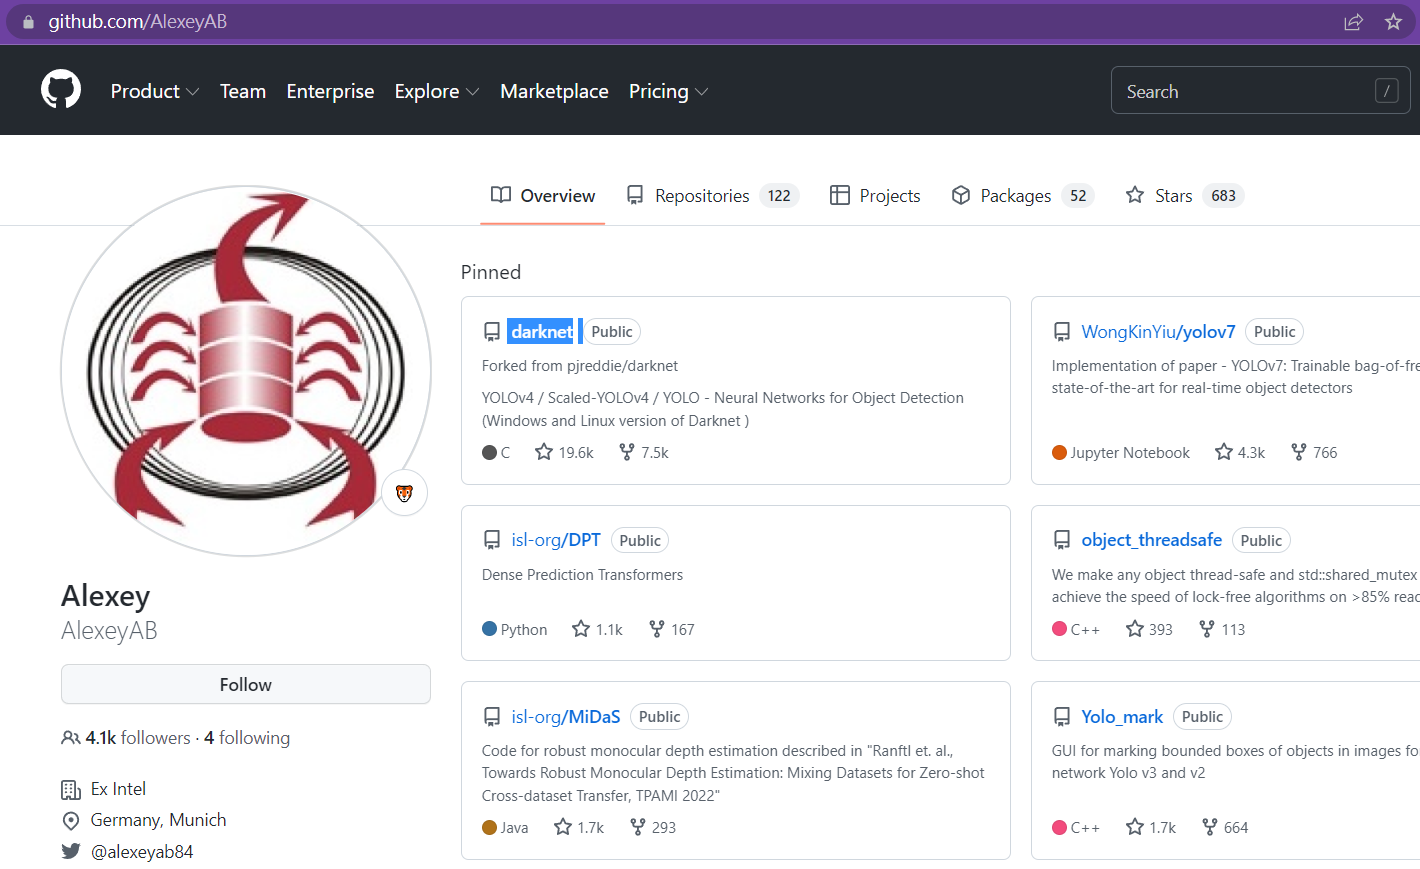Focus the GitHub Search field

(1260, 91)
